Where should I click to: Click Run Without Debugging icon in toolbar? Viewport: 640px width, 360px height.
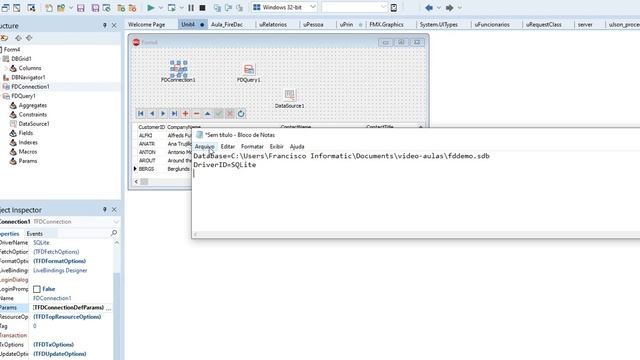pyautogui.click(x=172, y=7)
